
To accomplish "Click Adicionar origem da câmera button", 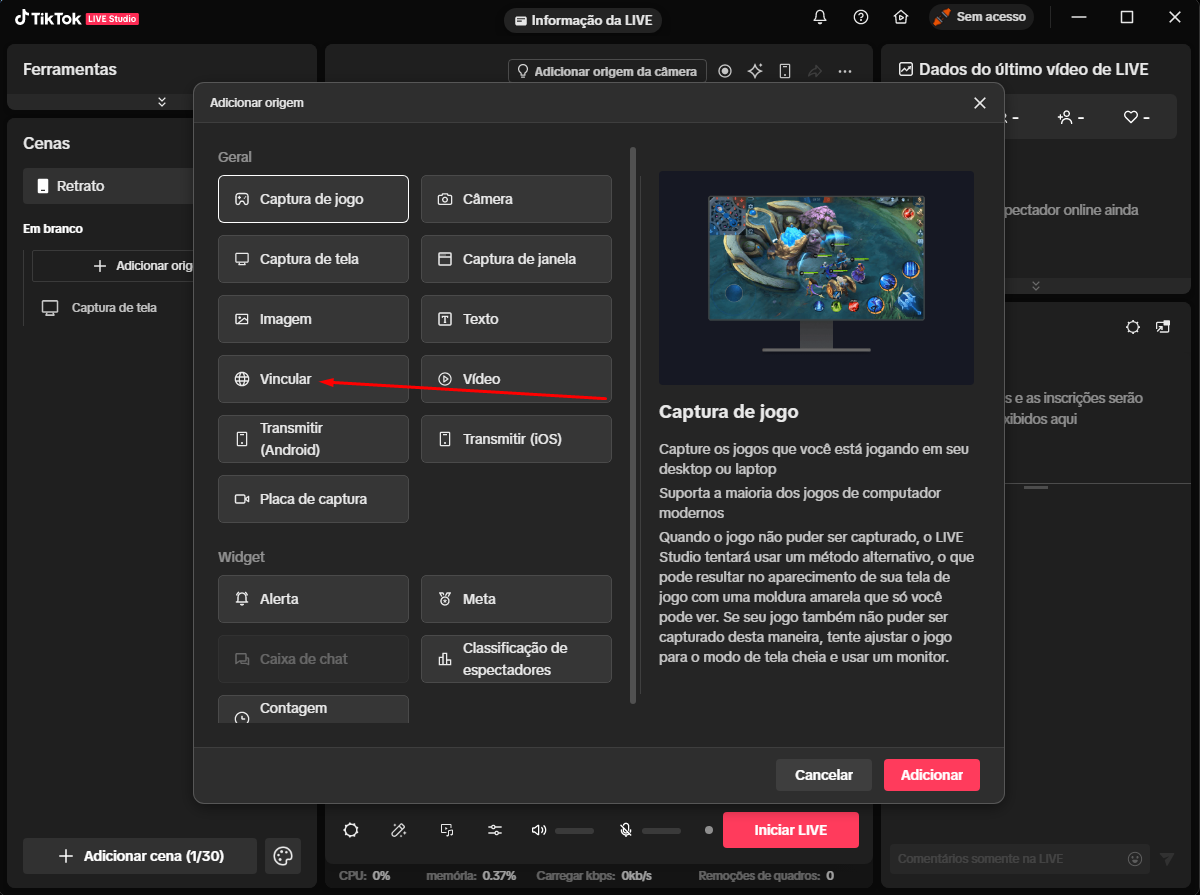I will [608, 72].
